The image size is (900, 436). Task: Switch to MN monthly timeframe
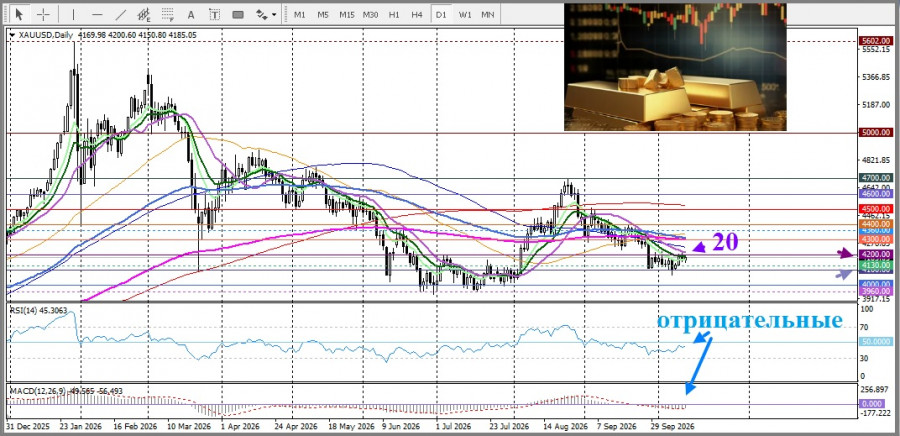(487, 15)
